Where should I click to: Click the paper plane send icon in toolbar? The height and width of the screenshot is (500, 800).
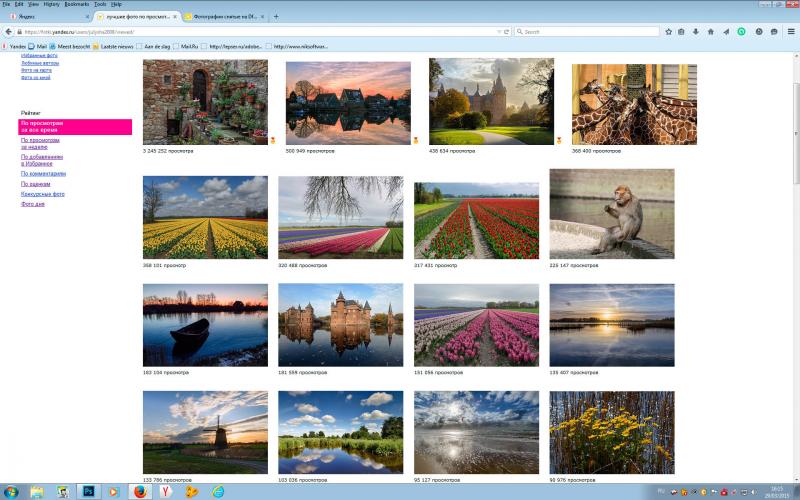point(726,32)
